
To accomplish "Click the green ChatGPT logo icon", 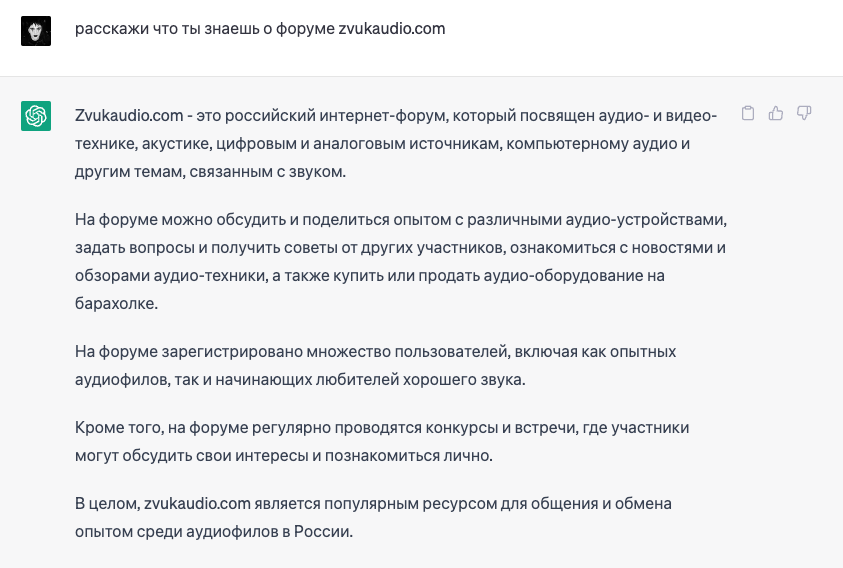I will point(36,116).
